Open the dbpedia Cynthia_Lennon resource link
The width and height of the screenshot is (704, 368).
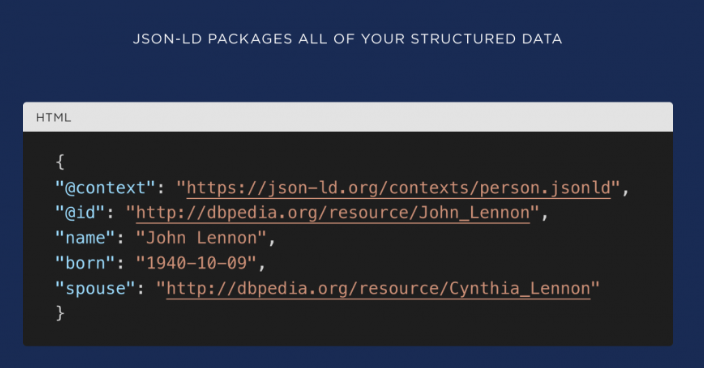coord(378,289)
